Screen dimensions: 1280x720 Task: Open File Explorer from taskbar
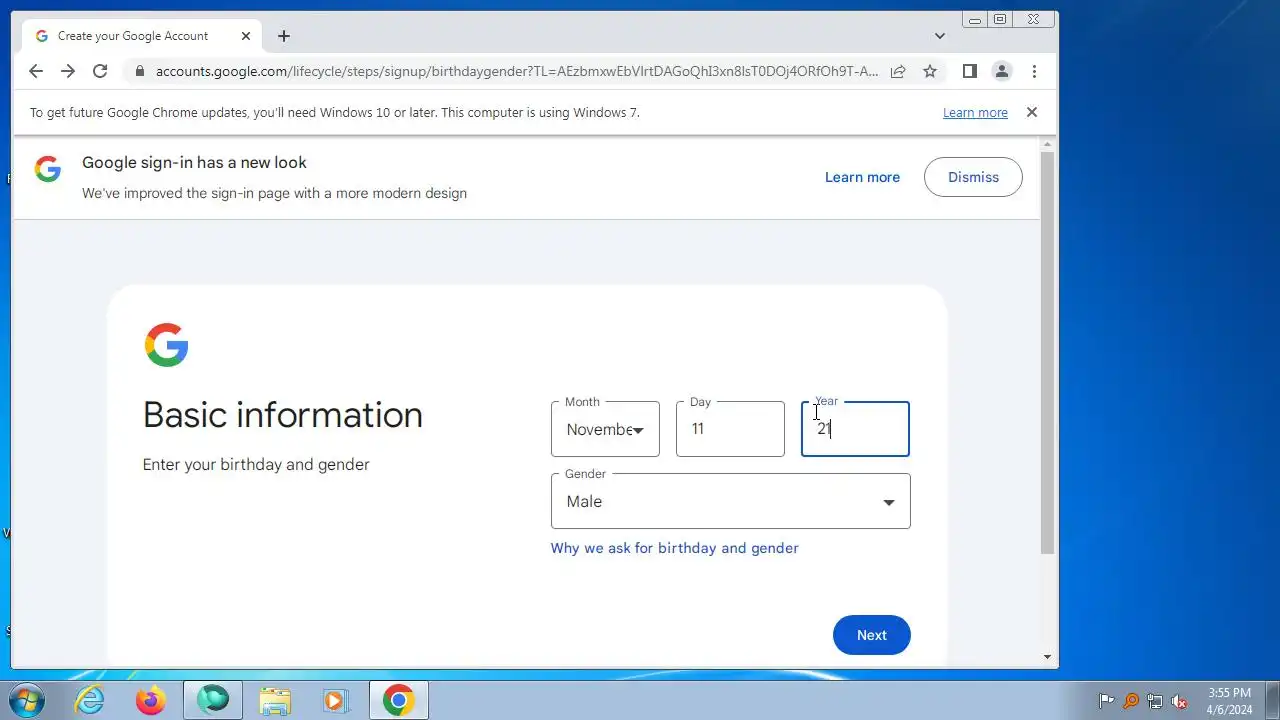pos(275,701)
